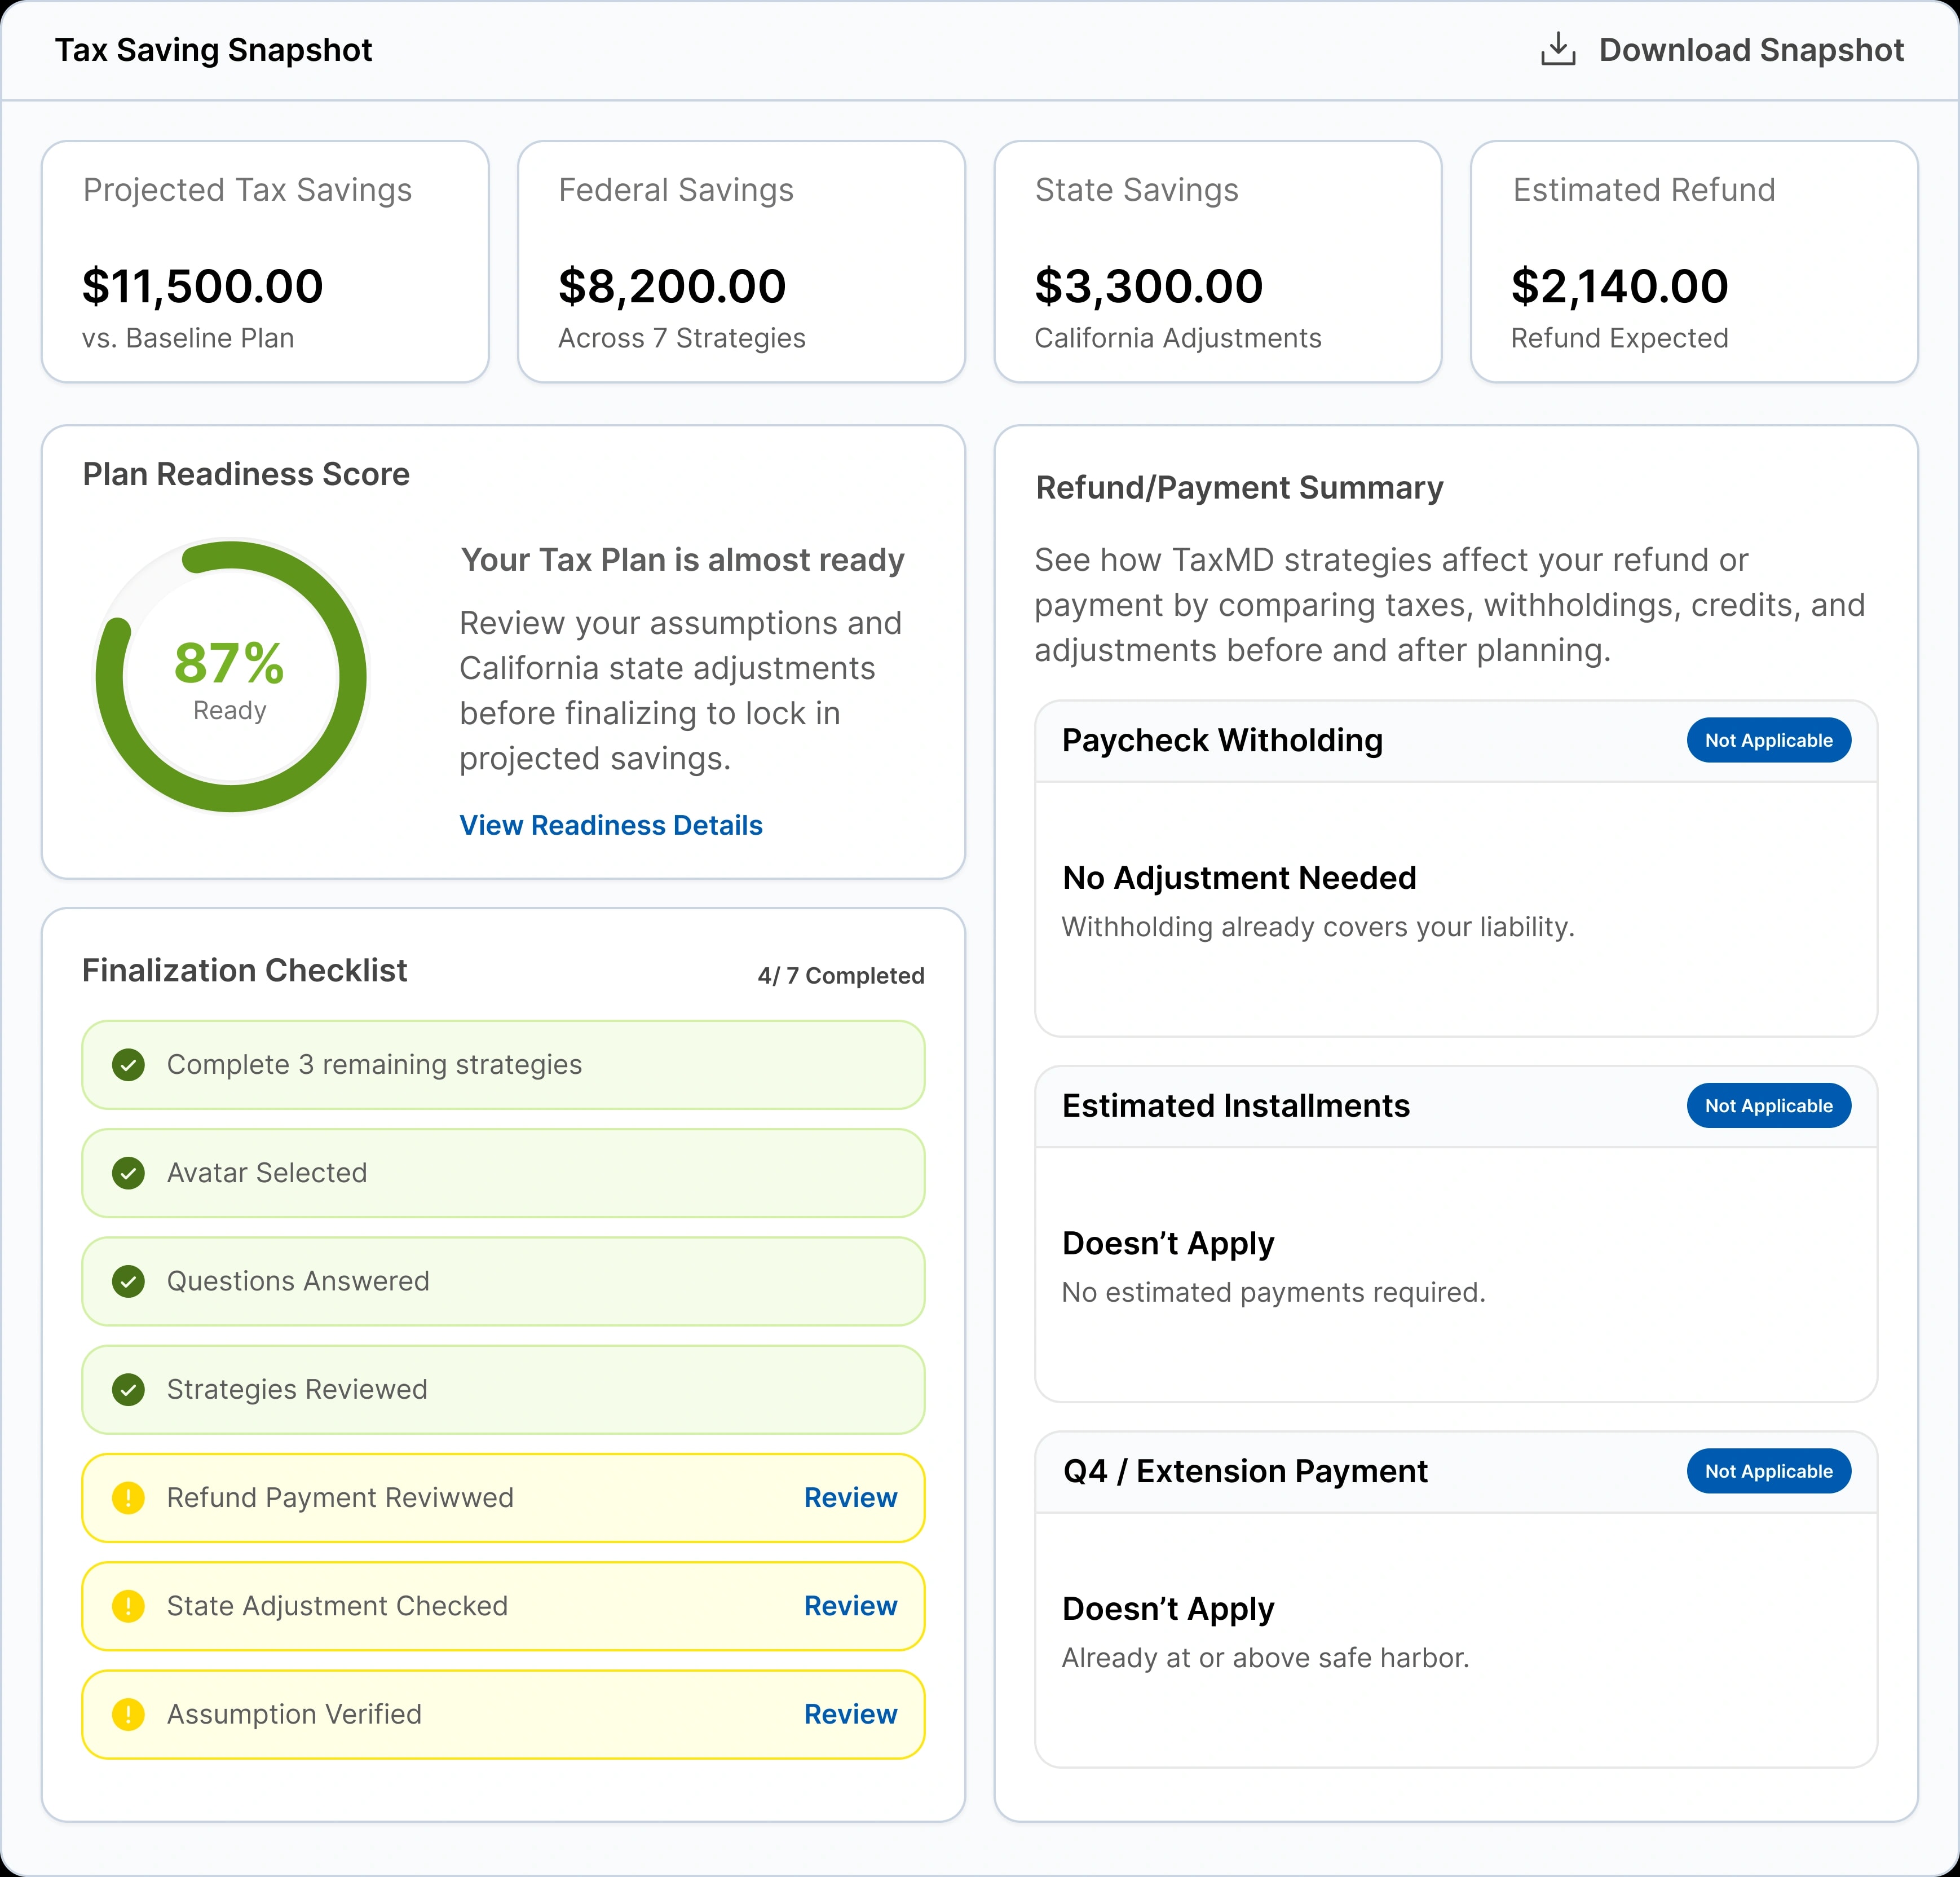Click the 87% Ready progress ring
This screenshot has height=1877, width=1960.
[x=231, y=677]
